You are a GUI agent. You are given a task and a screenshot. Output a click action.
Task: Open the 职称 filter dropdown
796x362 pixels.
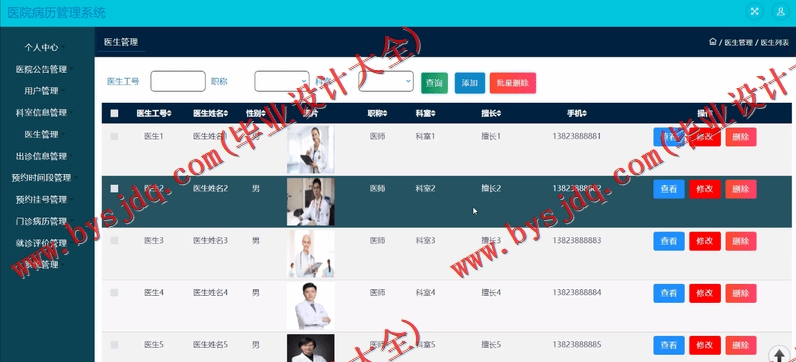click(282, 81)
